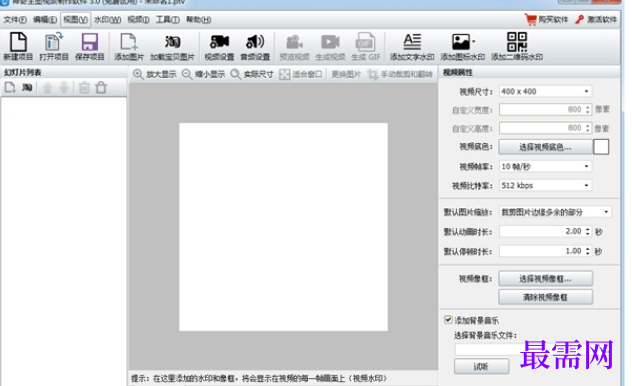Expand the frame rate 10 帧/秒 dropdown

(x=545, y=166)
